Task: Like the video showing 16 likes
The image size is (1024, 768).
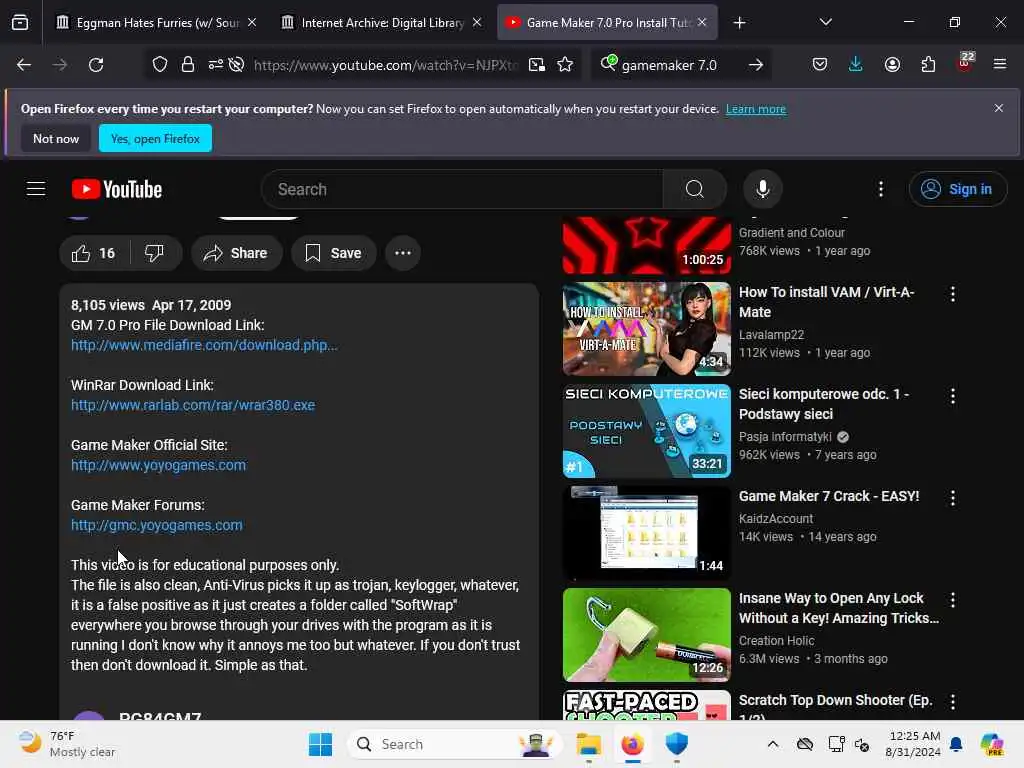Action: pos(94,253)
